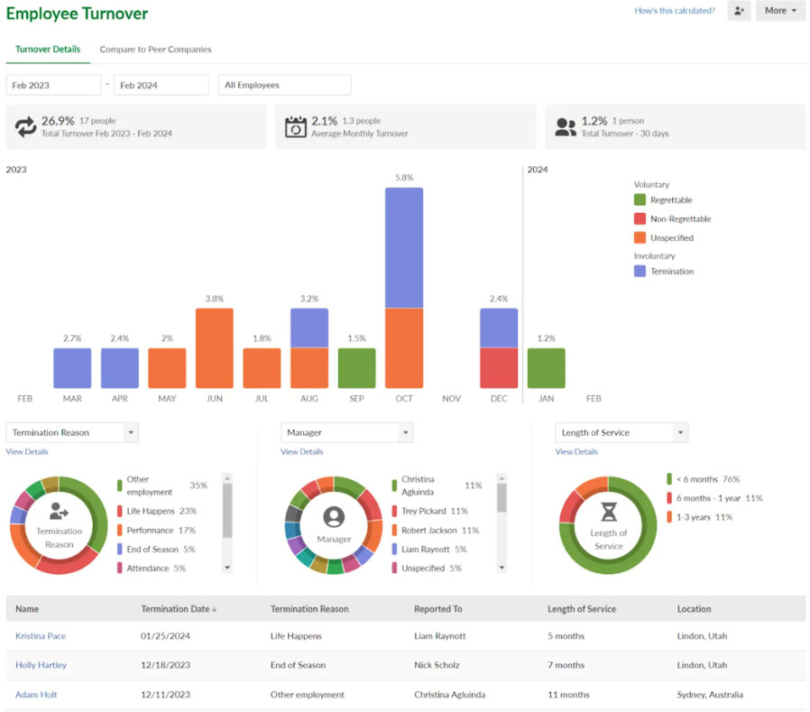
Task: Open Kristina Pace's employee record
Action: coord(40,635)
